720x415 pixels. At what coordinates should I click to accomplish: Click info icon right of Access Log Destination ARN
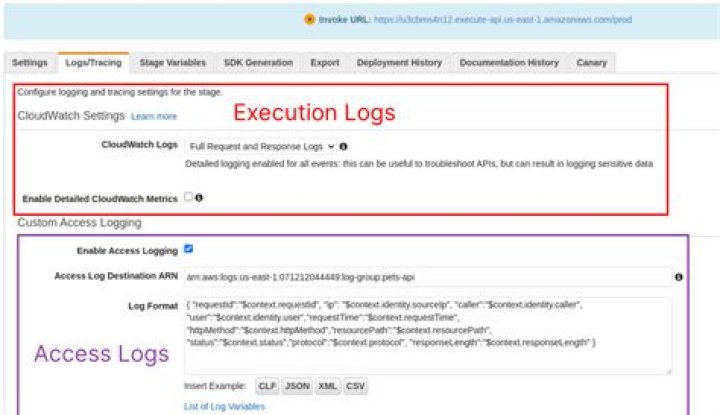click(679, 277)
